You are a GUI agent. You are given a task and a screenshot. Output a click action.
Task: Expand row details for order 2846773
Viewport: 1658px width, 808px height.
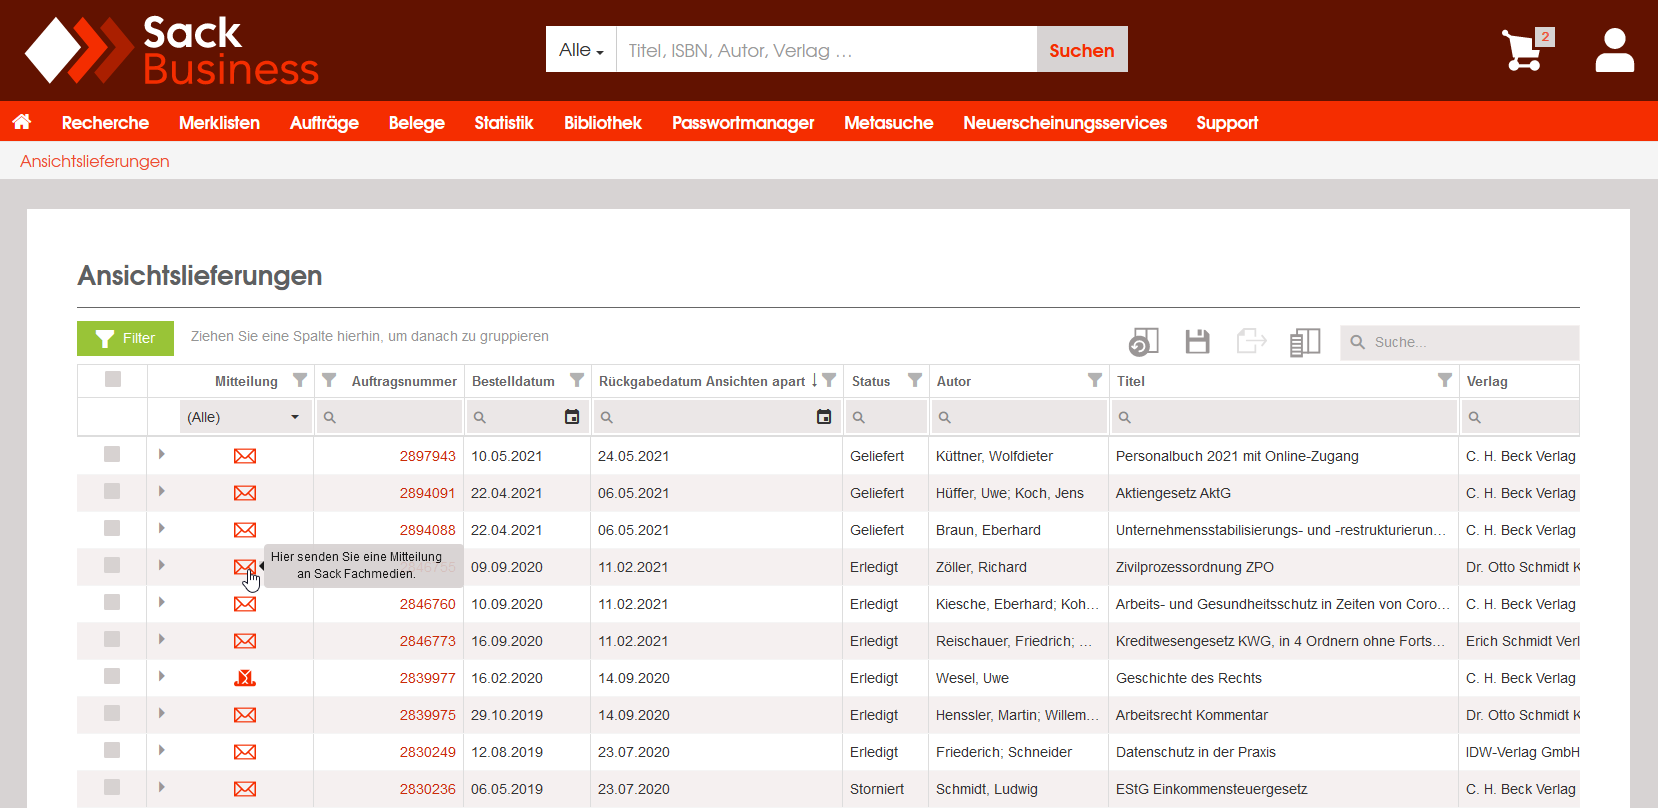point(161,639)
